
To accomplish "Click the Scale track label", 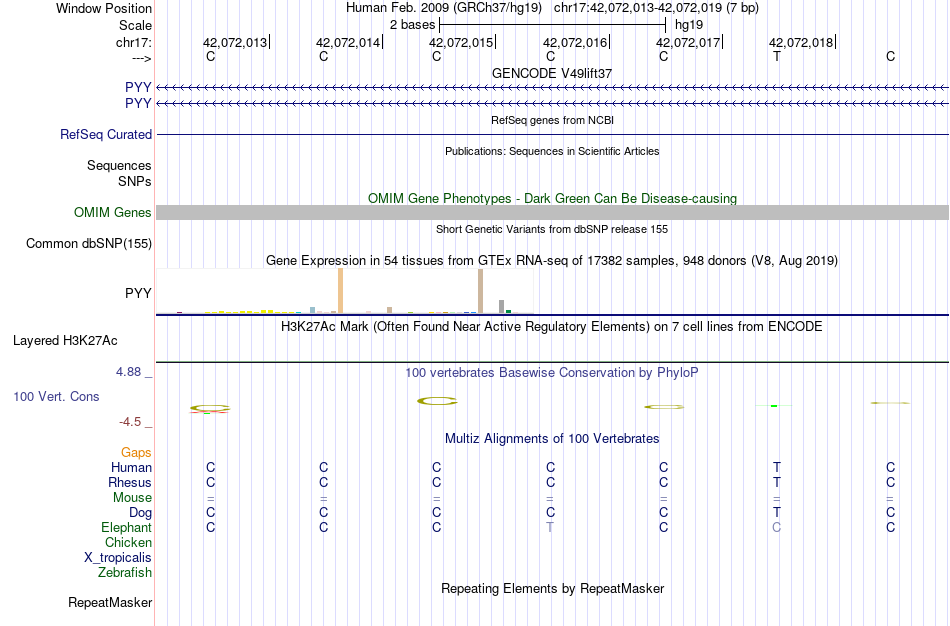I will point(135,25).
